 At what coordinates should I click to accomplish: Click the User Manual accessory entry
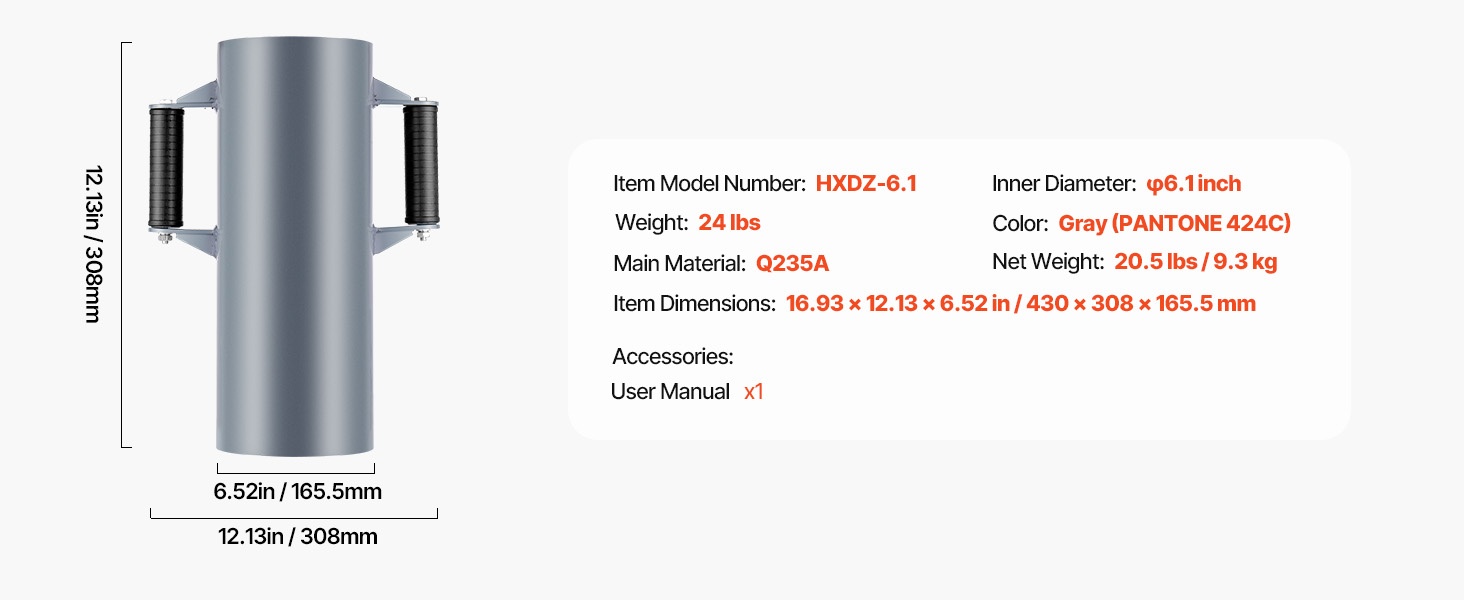pyautogui.click(x=670, y=392)
